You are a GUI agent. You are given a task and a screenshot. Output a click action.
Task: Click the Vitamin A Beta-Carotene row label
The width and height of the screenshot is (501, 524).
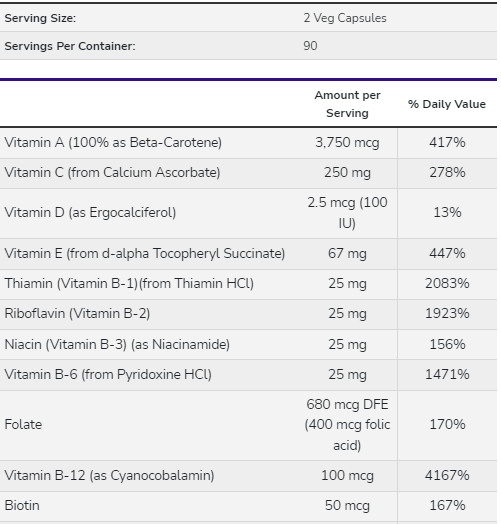click(x=113, y=143)
